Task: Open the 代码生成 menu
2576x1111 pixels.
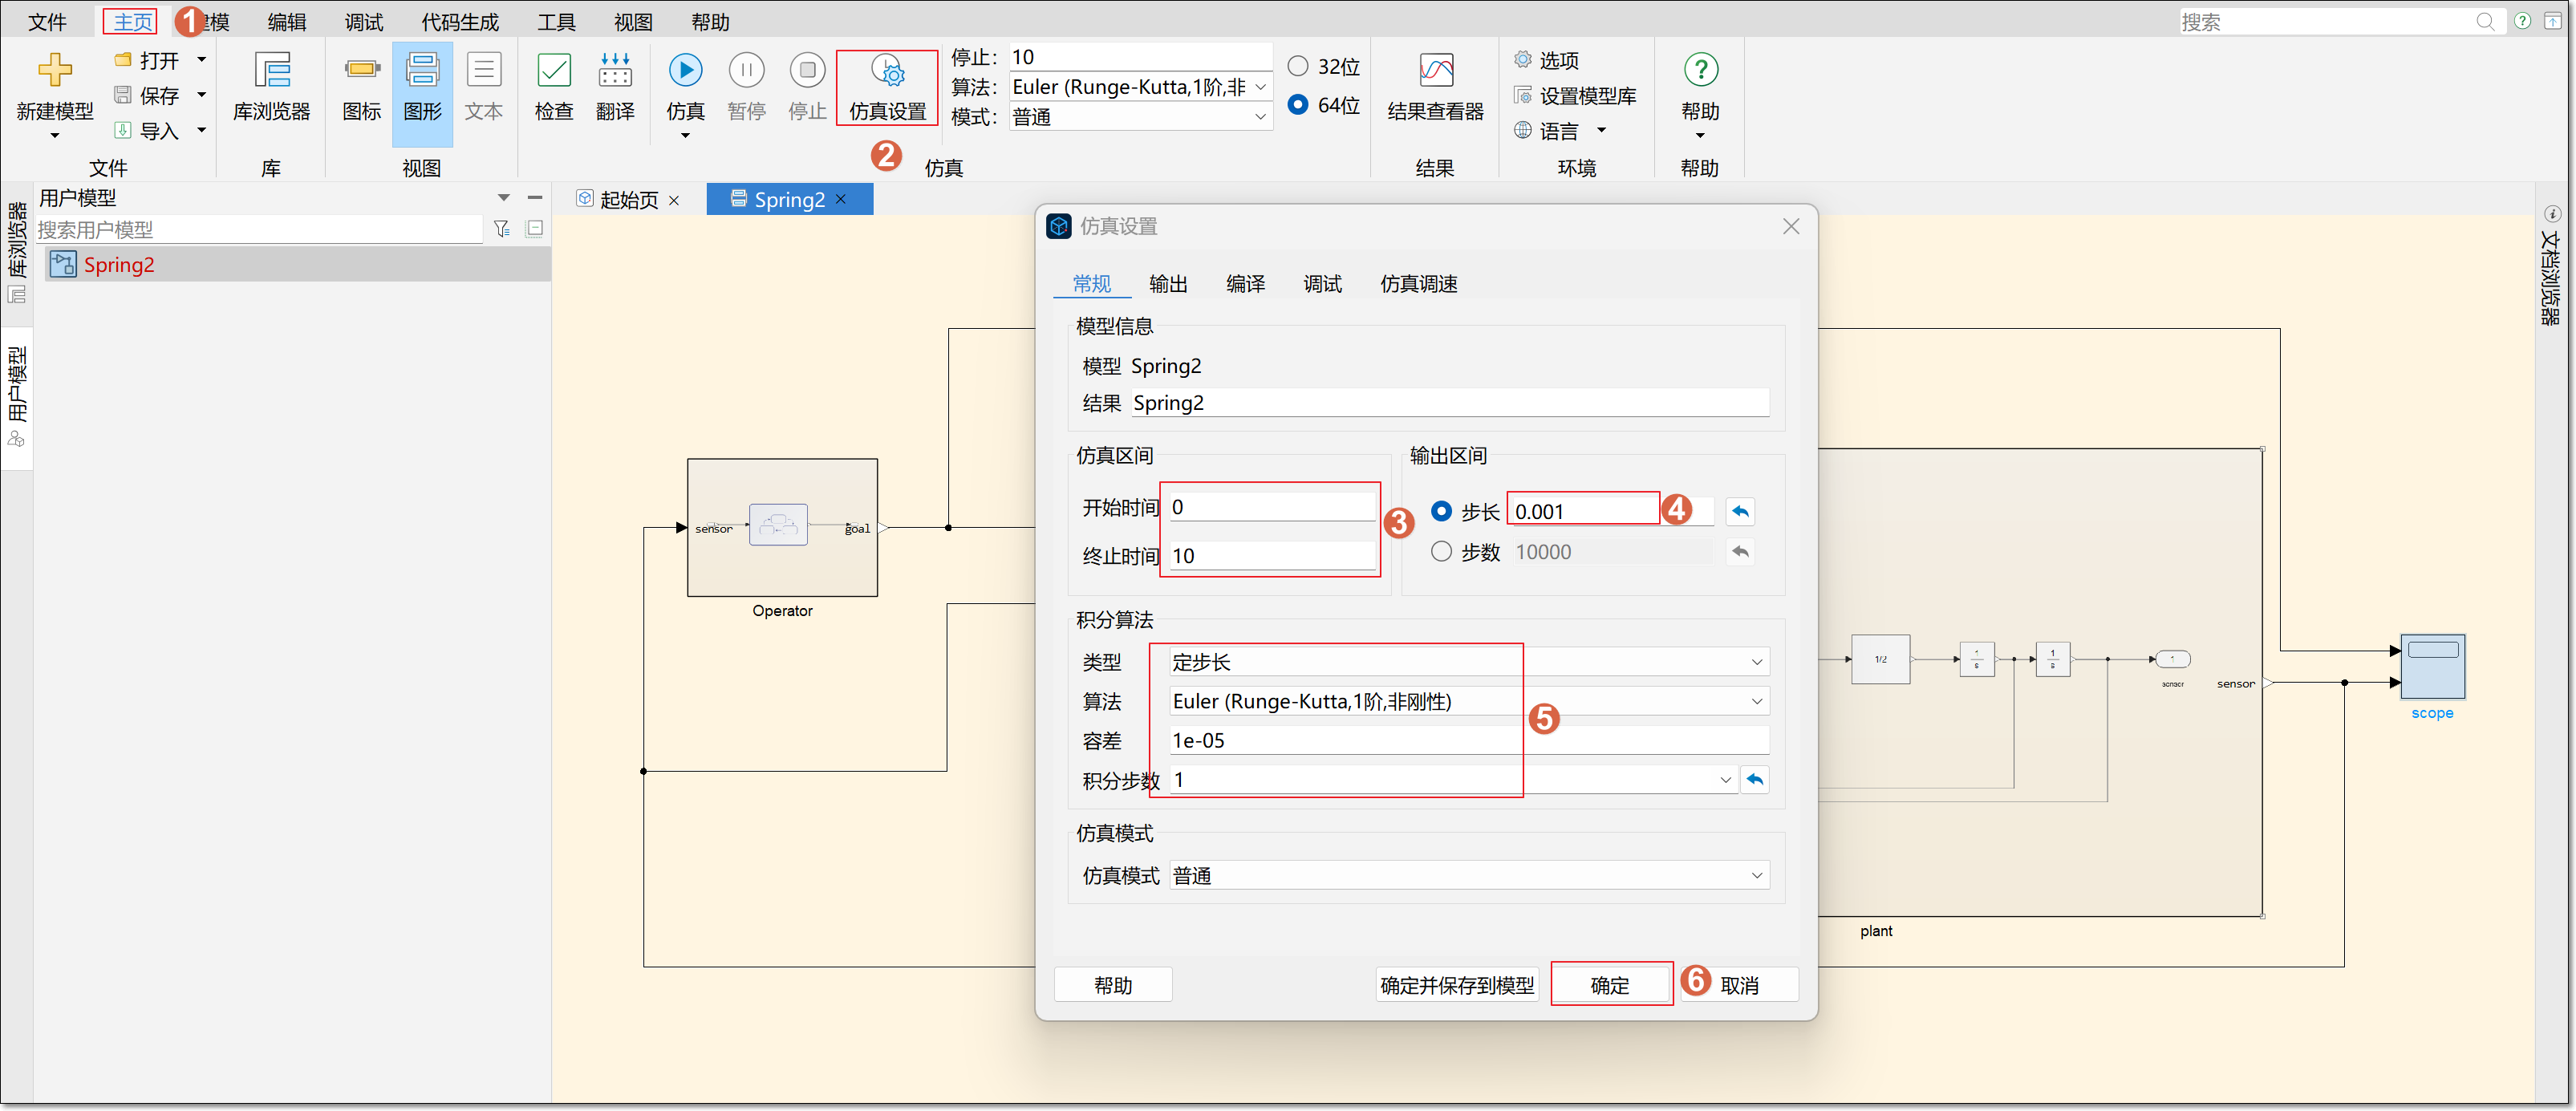Action: (x=459, y=22)
